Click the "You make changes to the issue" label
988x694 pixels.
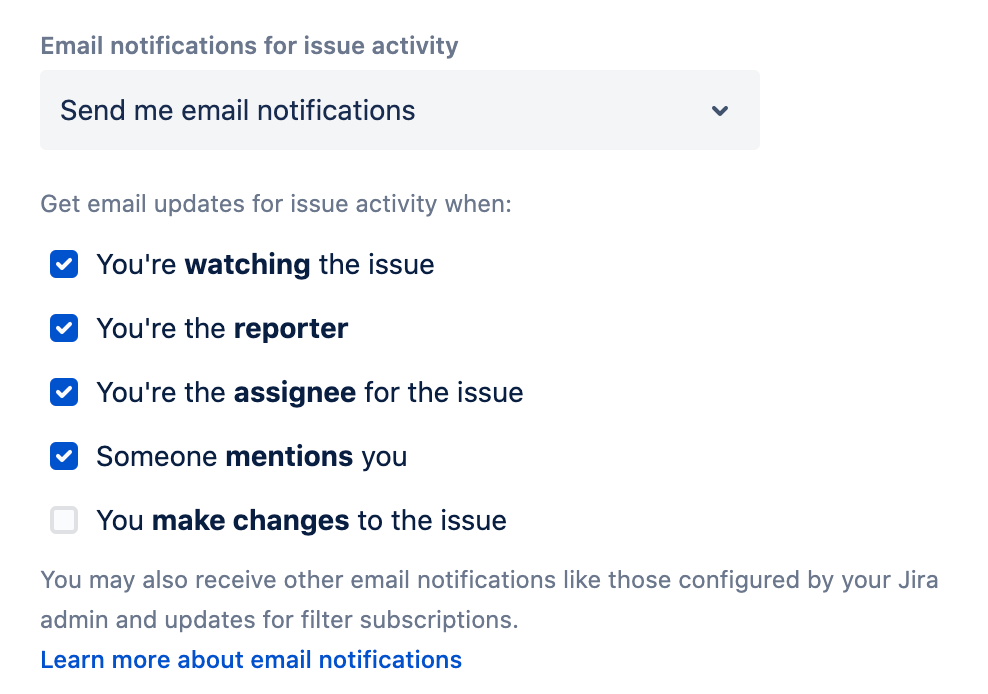pyautogui.click(x=301, y=521)
